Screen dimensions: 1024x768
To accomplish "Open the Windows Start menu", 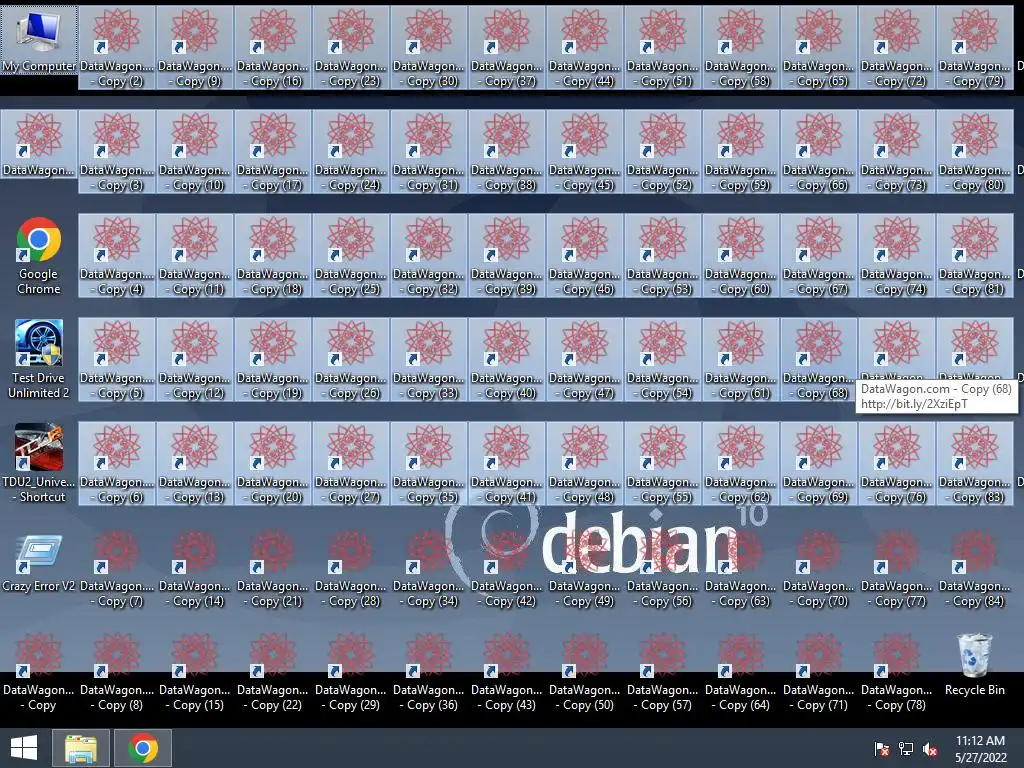I will click(24, 748).
